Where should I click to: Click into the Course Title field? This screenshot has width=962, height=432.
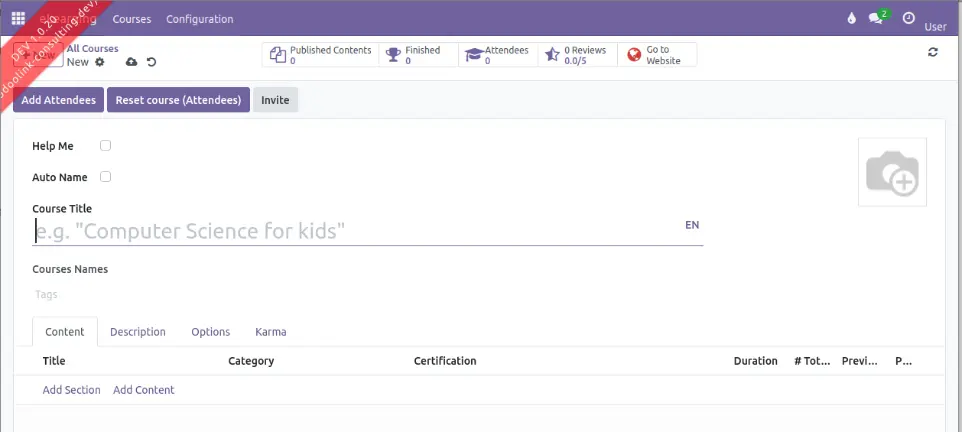tap(350, 232)
